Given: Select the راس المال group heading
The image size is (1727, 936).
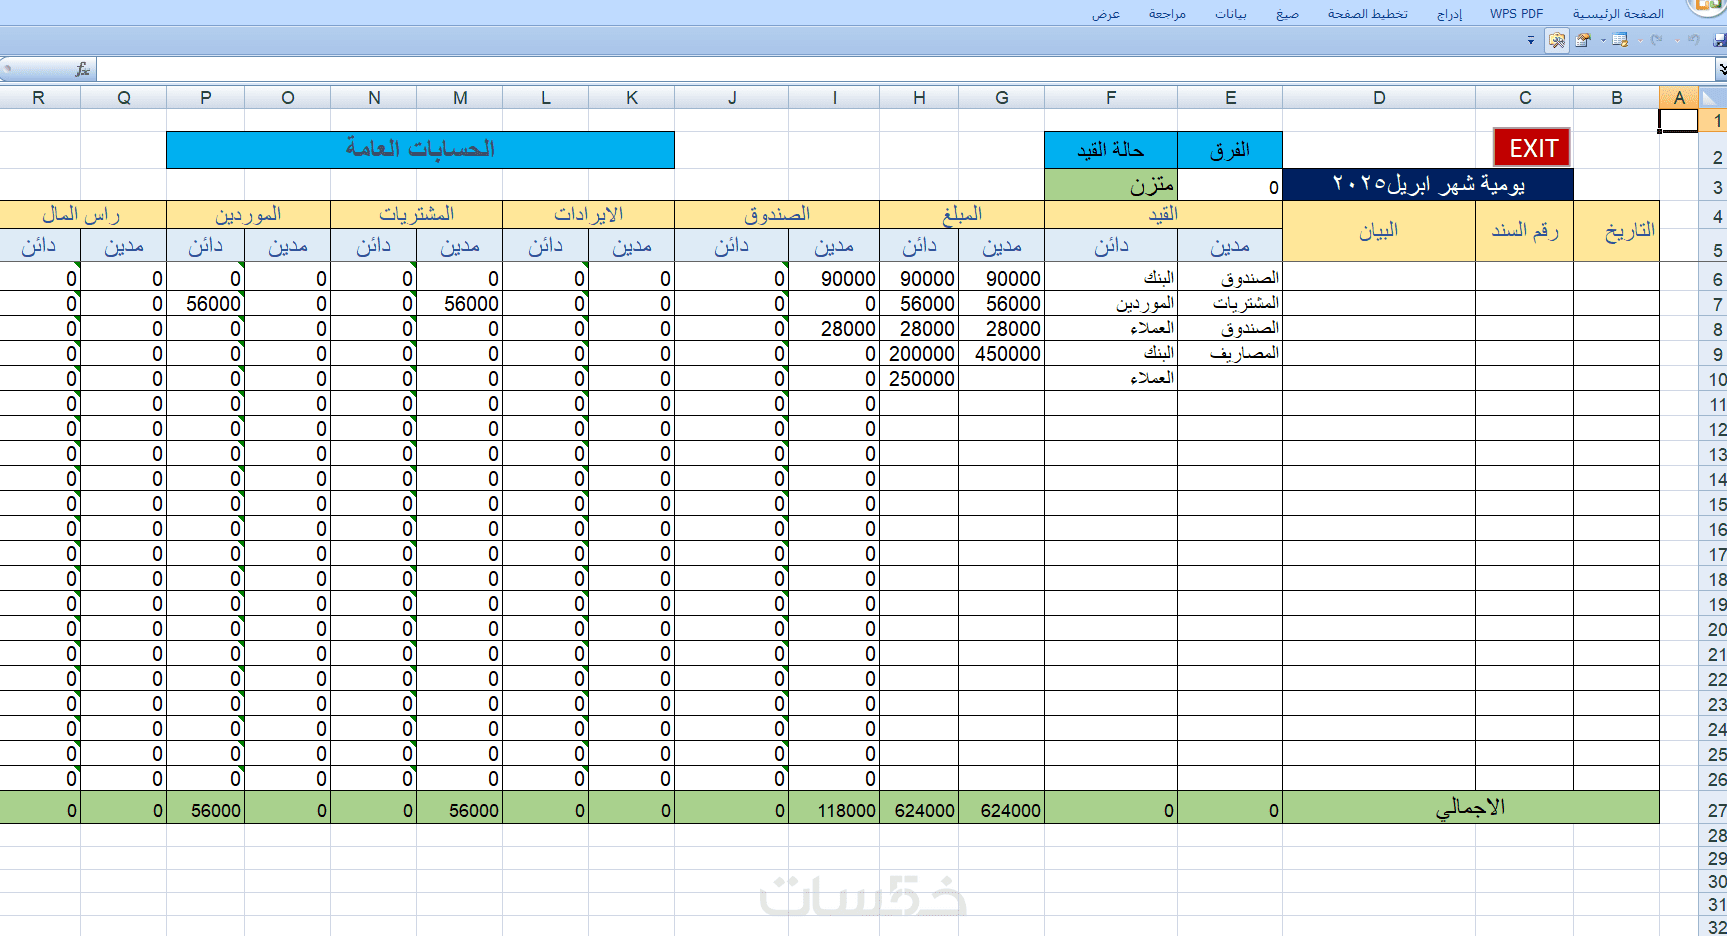Looking at the screenshot, I should pyautogui.click(x=81, y=214).
